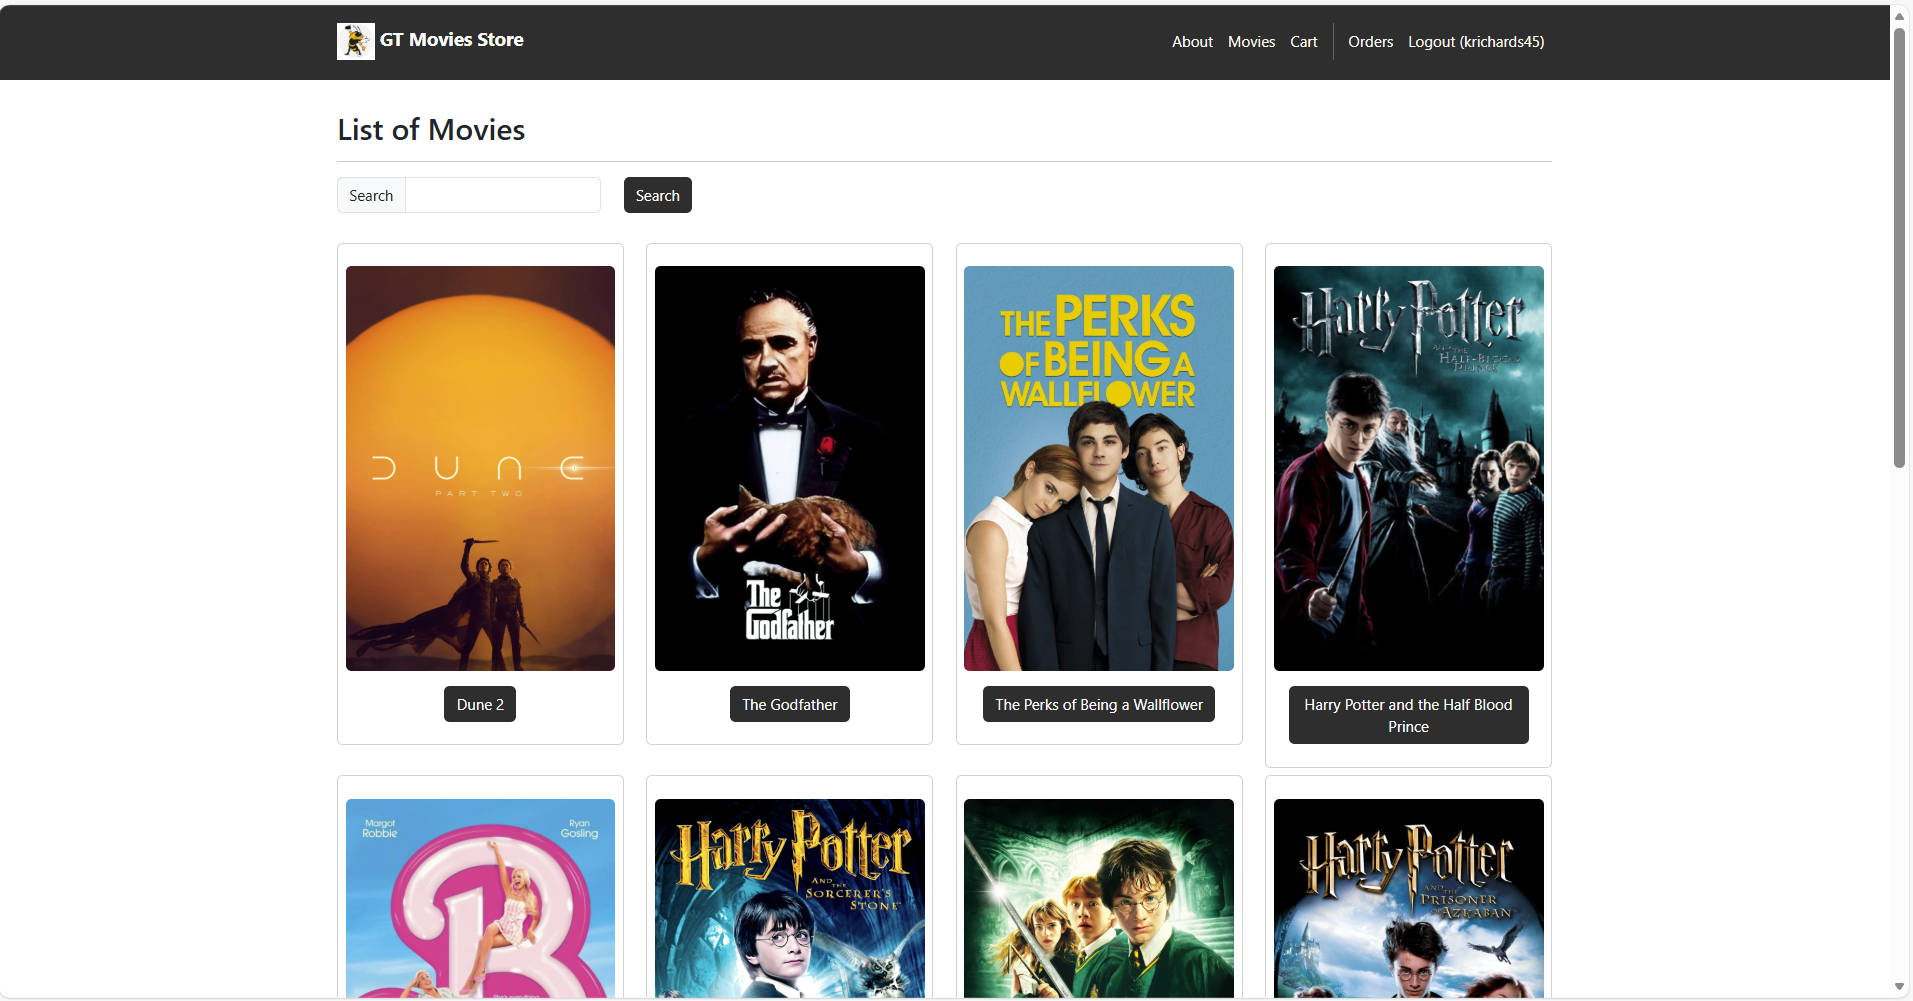The image size is (1913, 1001).
Task: Open the Cart
Action: (x=1303, y=42)
